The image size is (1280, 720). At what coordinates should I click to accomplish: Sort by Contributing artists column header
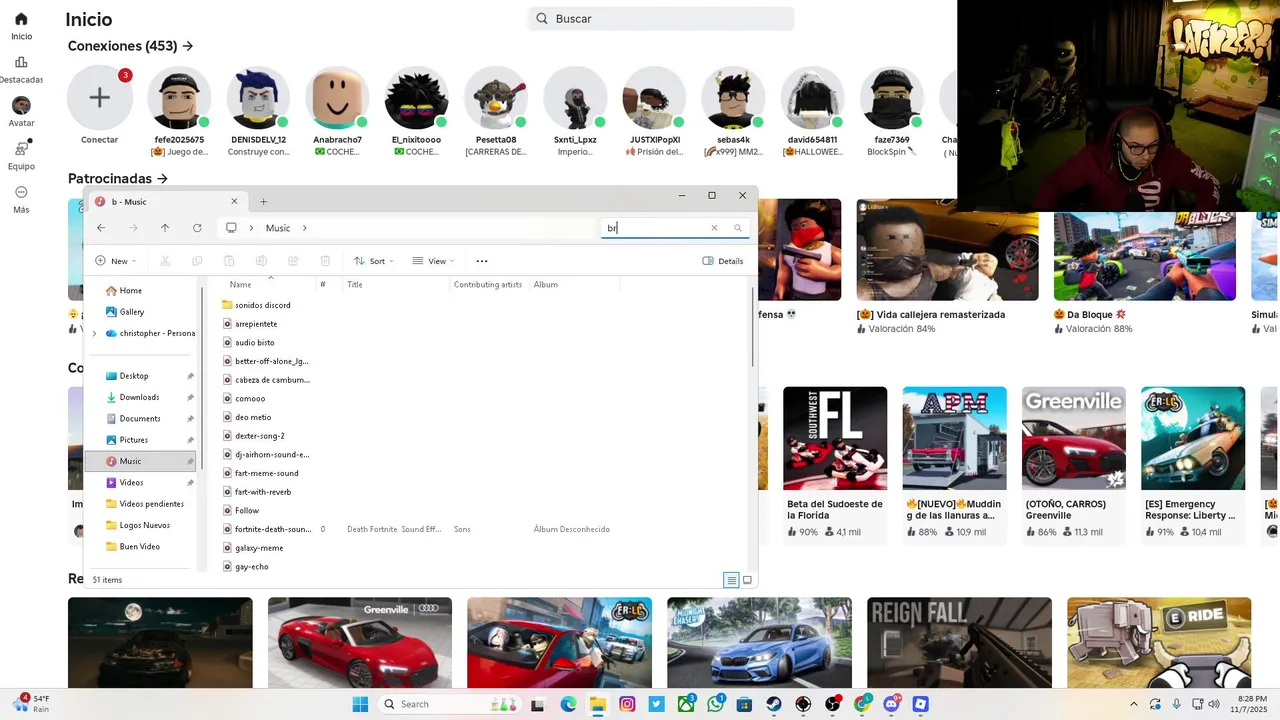click(x=489, y=285)
